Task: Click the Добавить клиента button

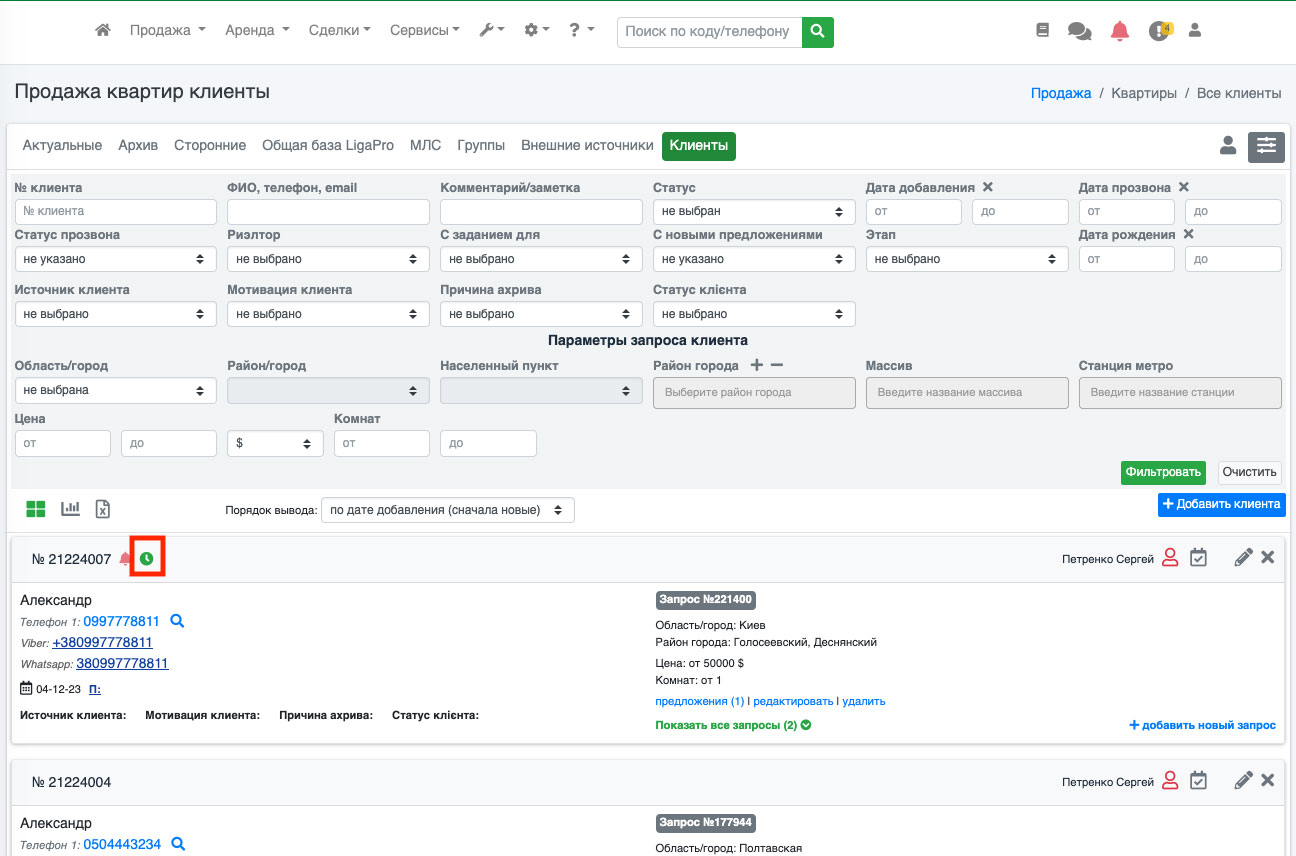Action: (1221, 504)
